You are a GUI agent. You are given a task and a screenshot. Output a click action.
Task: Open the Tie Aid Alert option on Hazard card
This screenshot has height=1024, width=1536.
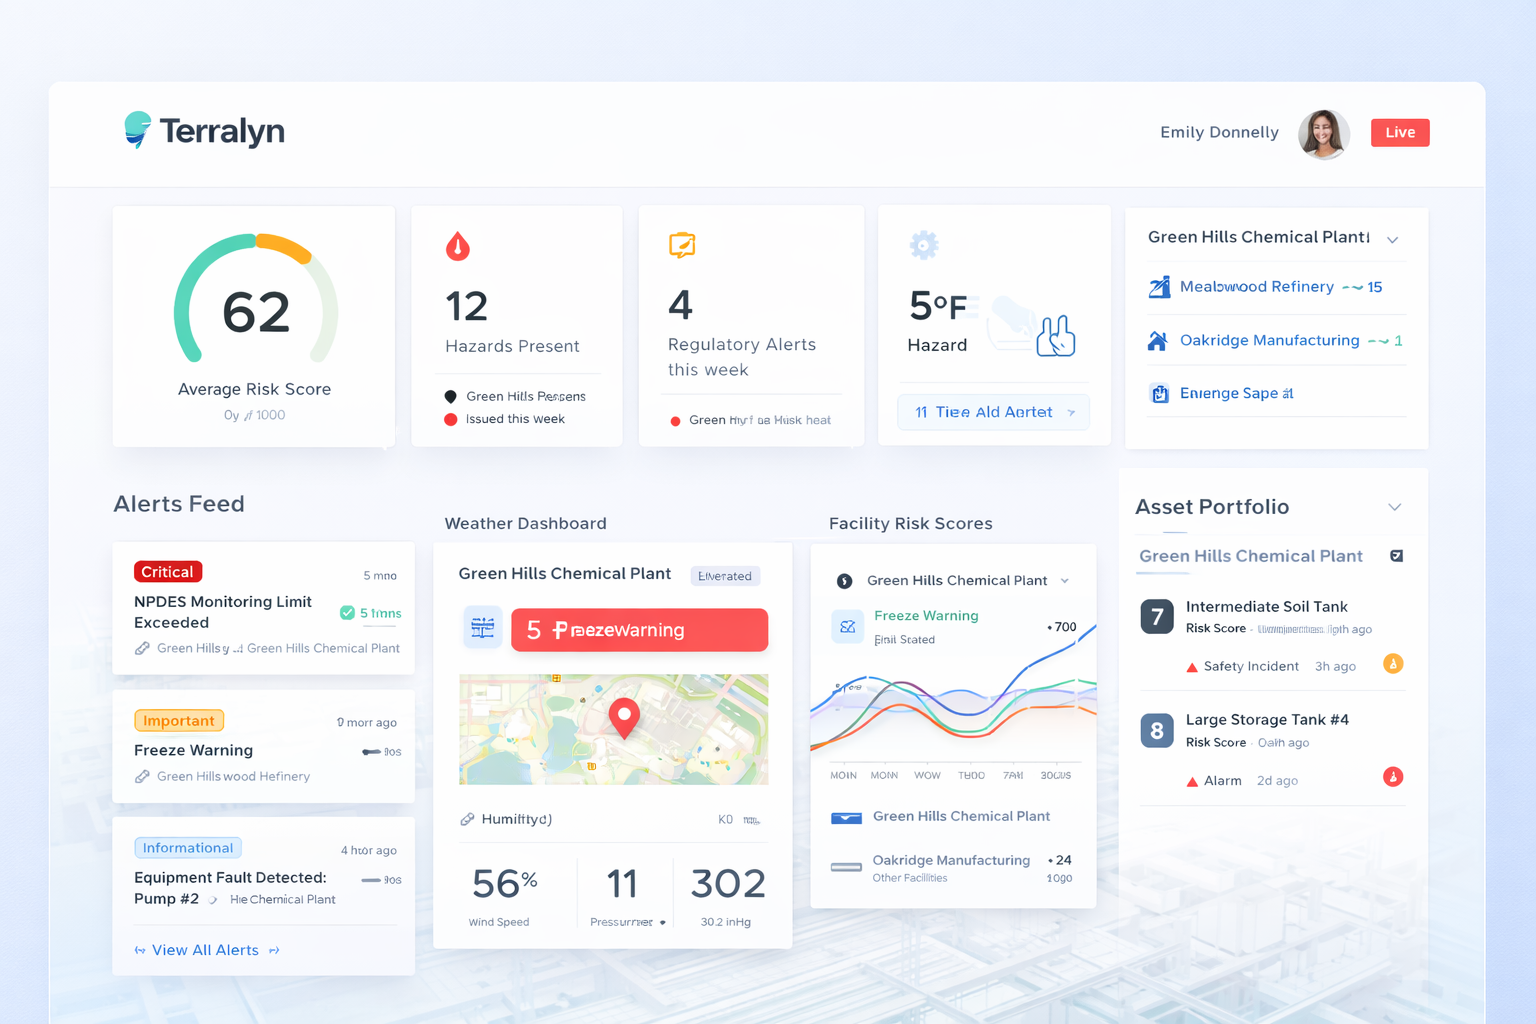point(992,412)
